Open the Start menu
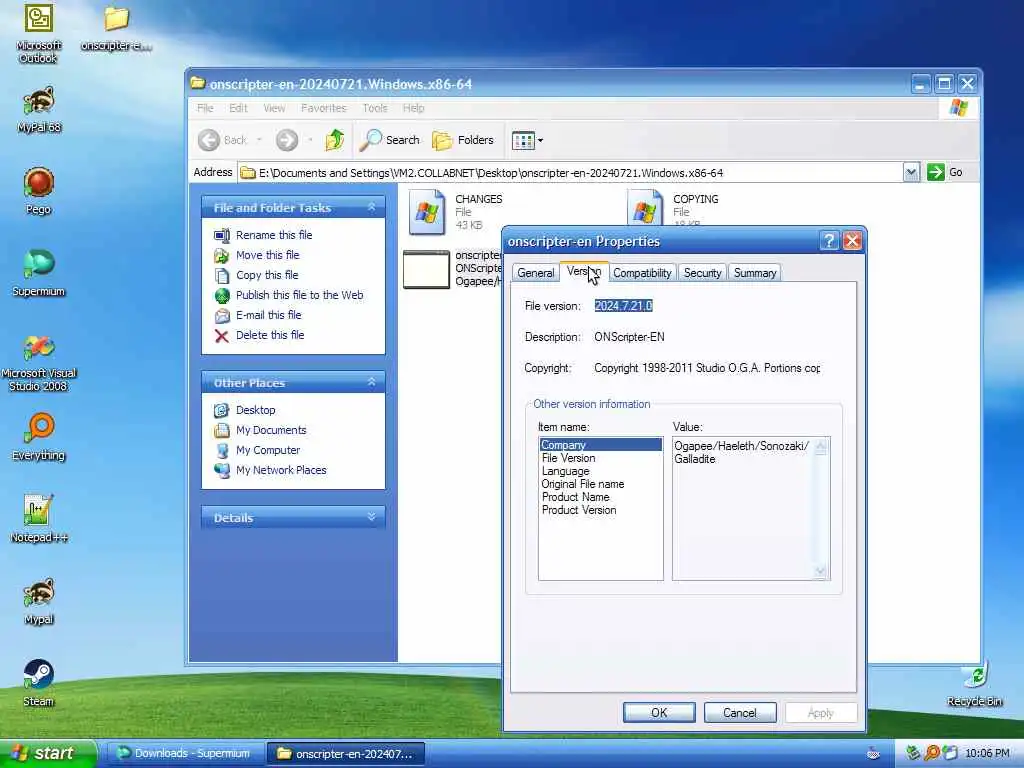The width and height of the screenshot is (1024, 768). click(47, 754)
